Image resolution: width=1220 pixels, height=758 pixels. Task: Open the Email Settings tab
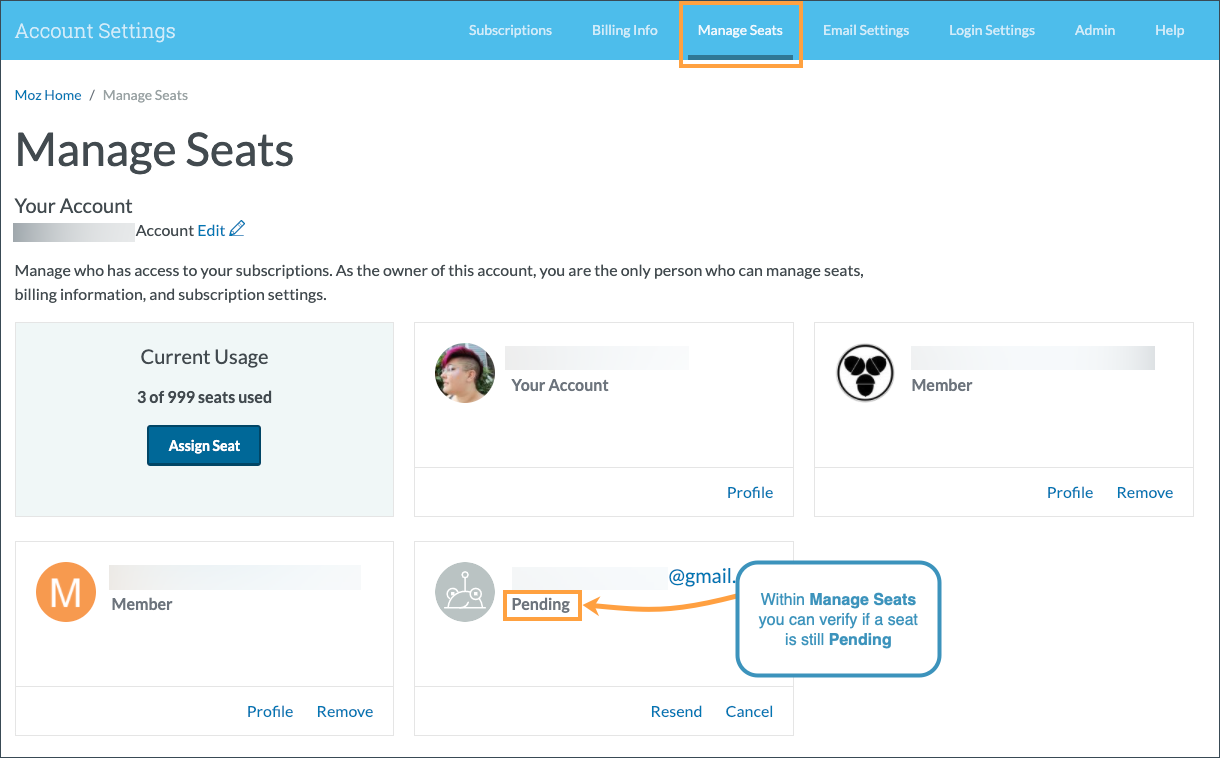pos(866,30)
